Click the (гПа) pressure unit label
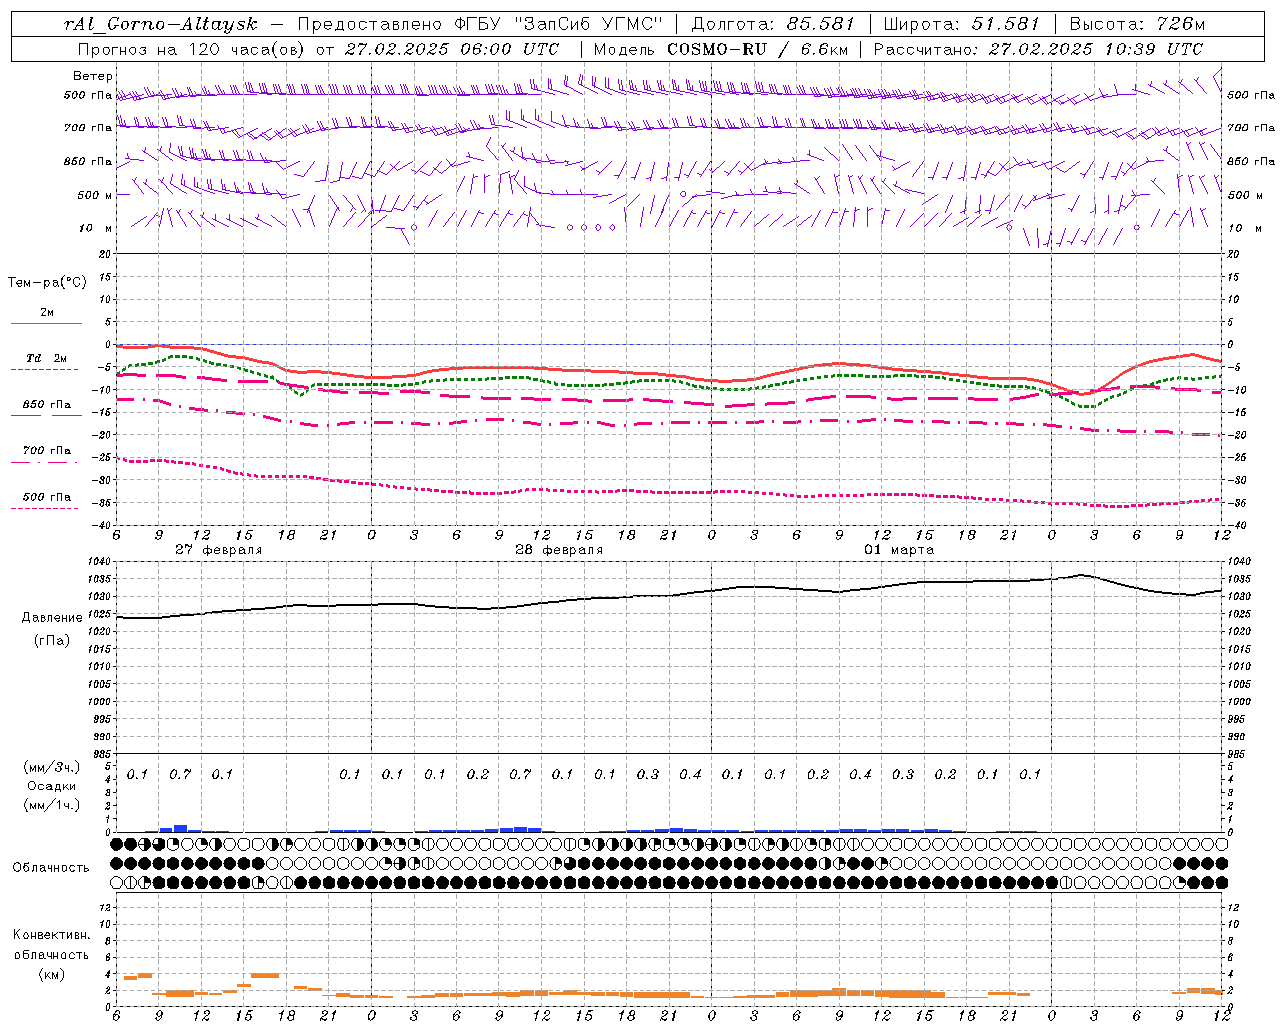The height and width of the screenshot is (1024, 1280). [51, 641]
